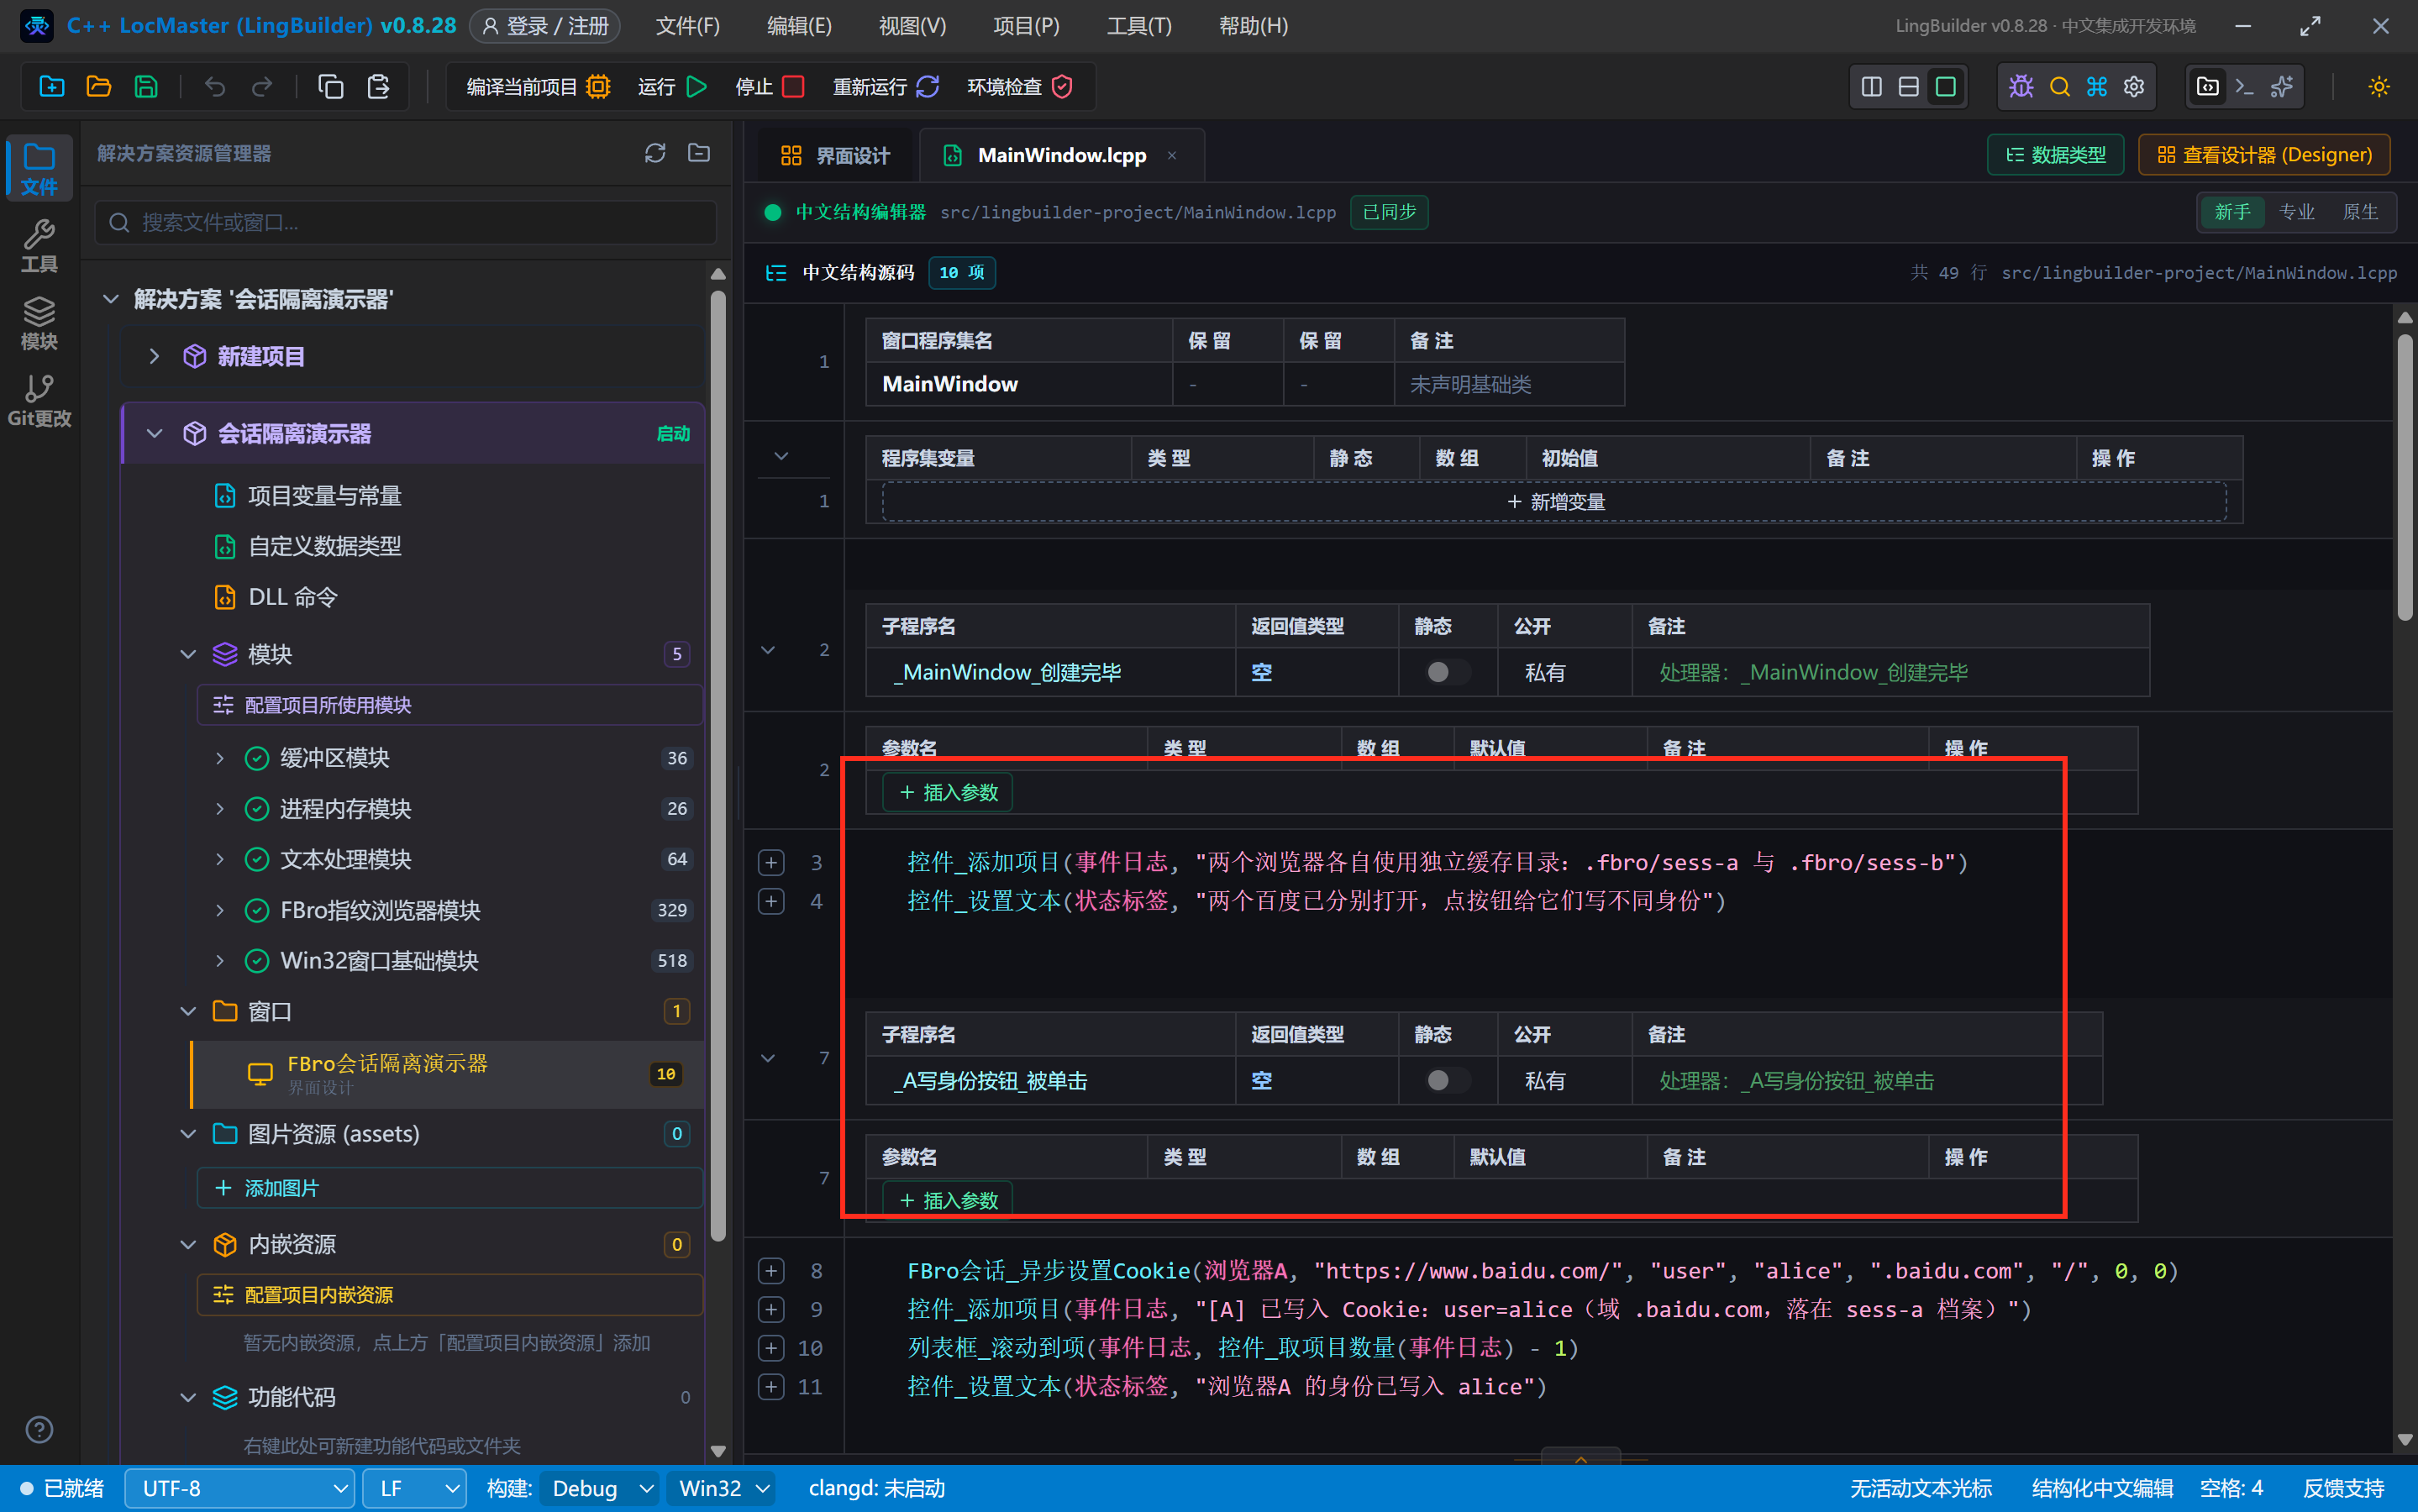This screenshot has width=2418, height=1512.
Task: Open settings gear icon in toolbar
Action: click(2134, 87)
